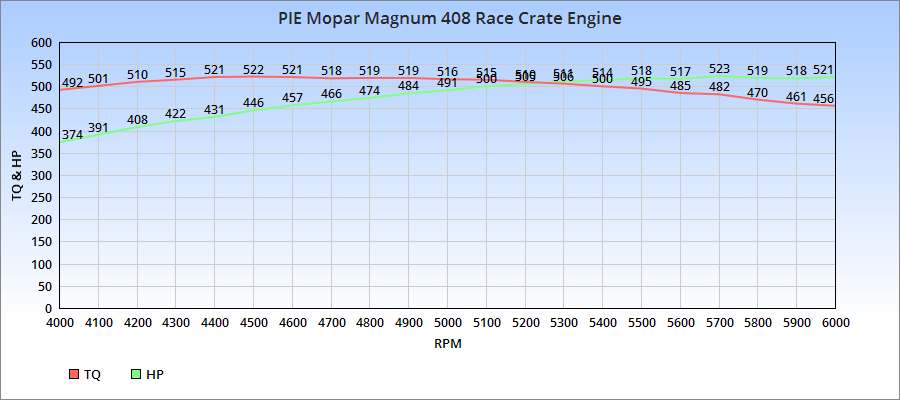This screenshot has width=900, height=400.
Task: Select the 5800 RPM axis tick label
Action: click(x=758, y=323)
